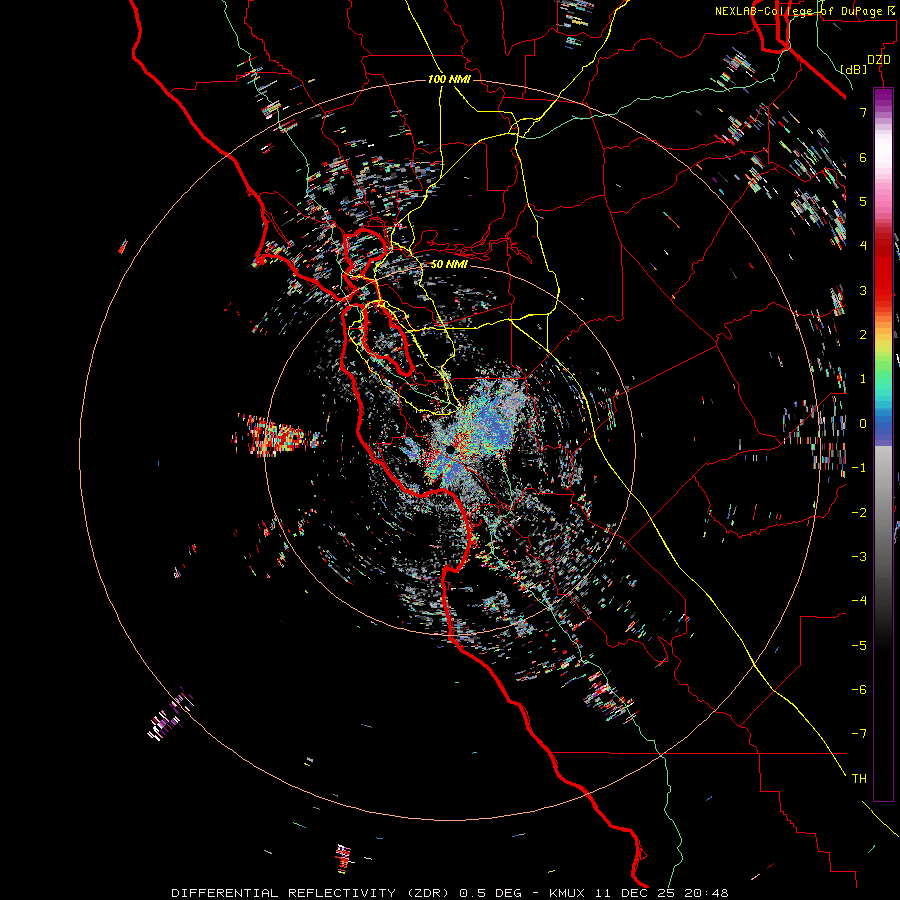Click the ZDR color scale bar

click(883, 444)
